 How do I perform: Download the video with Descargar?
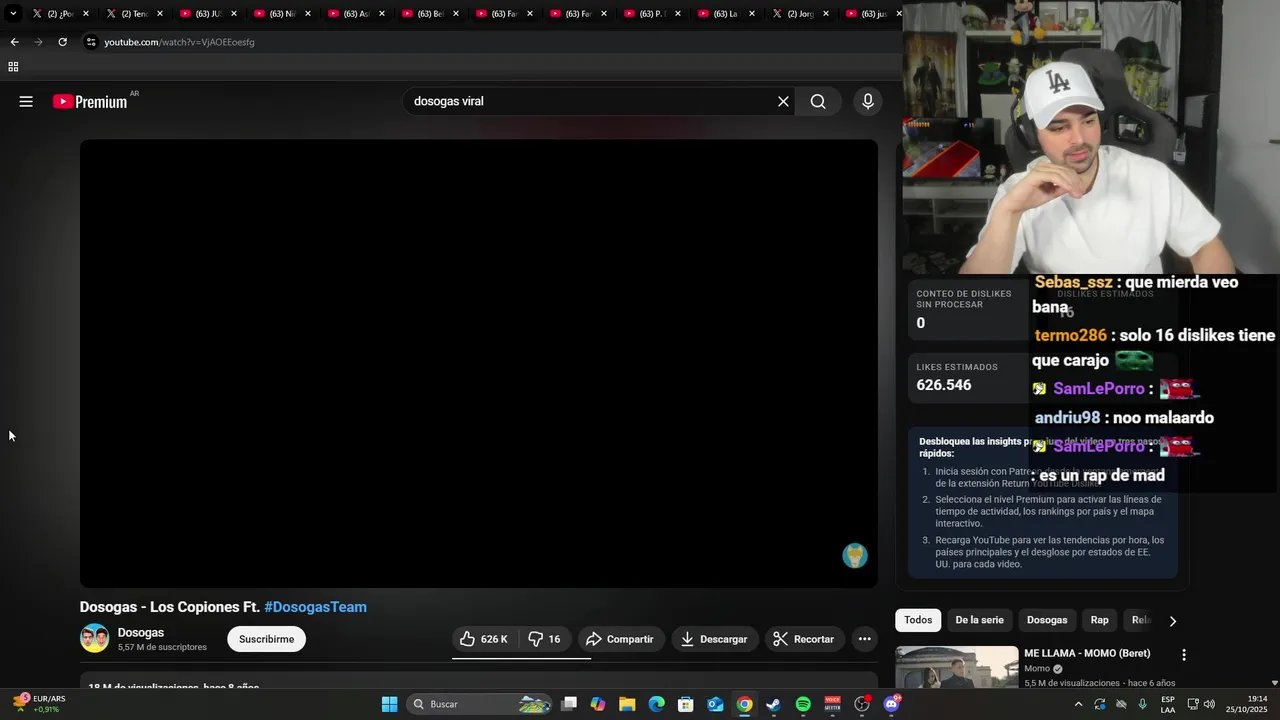click(714, 639)
